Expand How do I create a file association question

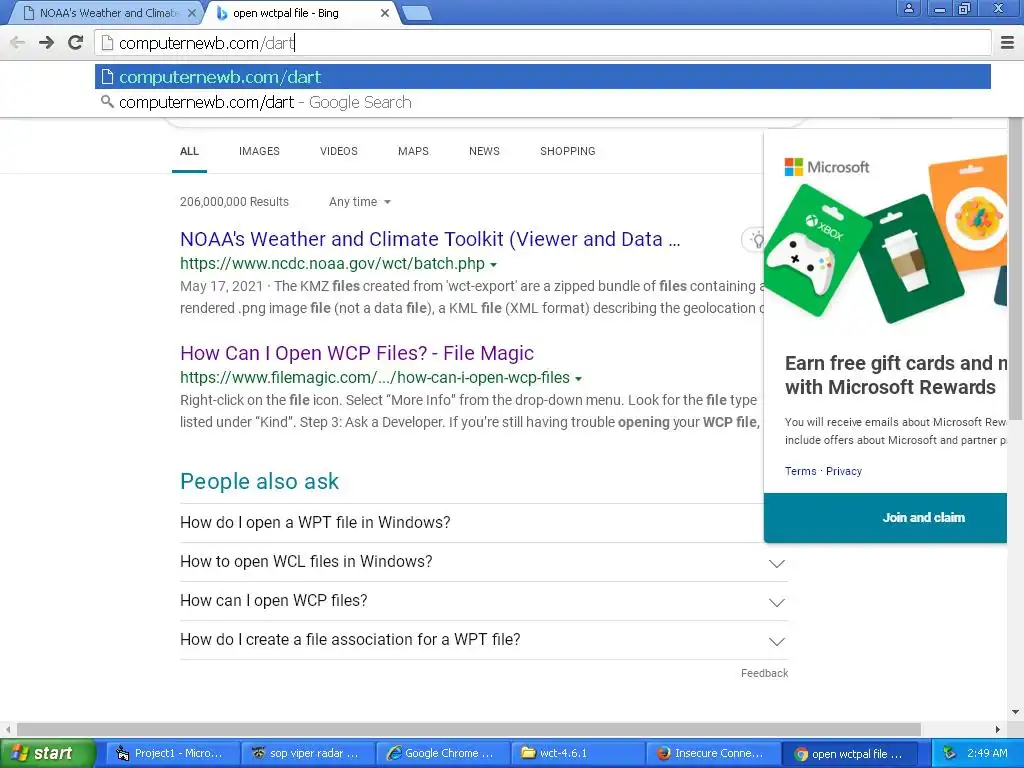pyautogui.click(x=484, y=639)
